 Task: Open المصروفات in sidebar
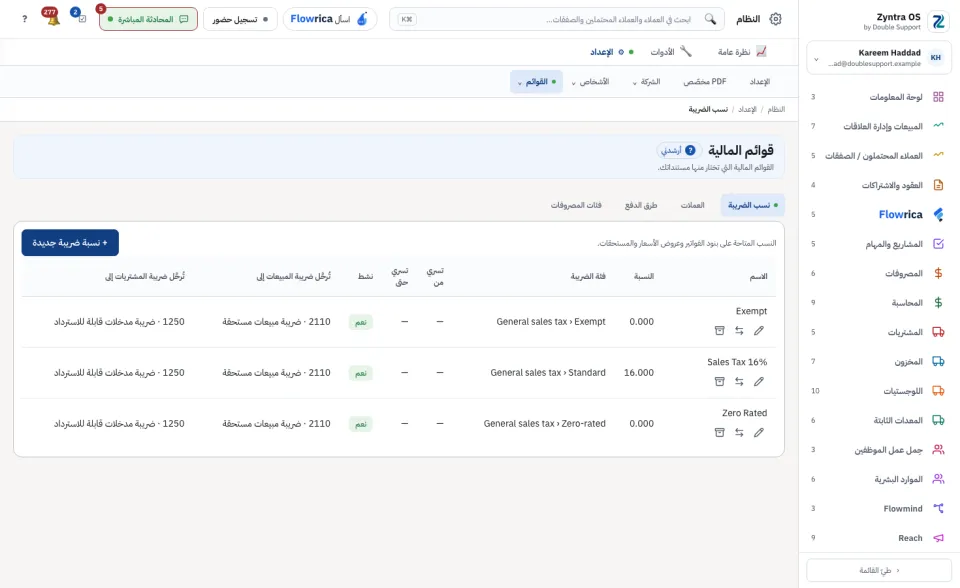(879, 273)
